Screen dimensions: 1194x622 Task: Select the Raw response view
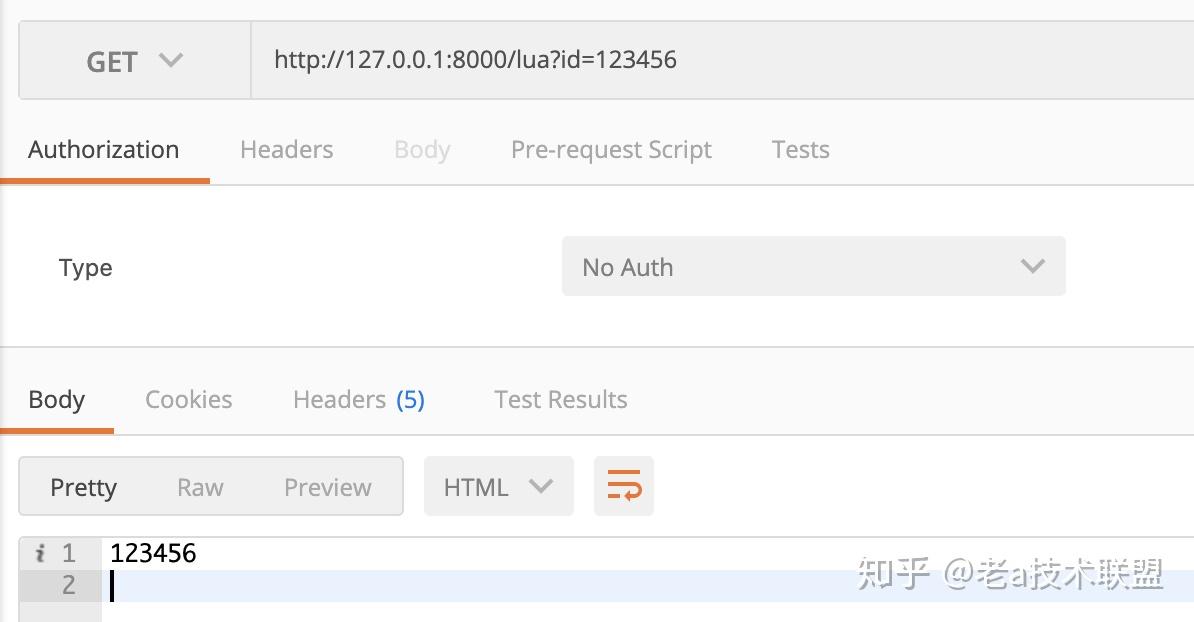coord(200,486)
